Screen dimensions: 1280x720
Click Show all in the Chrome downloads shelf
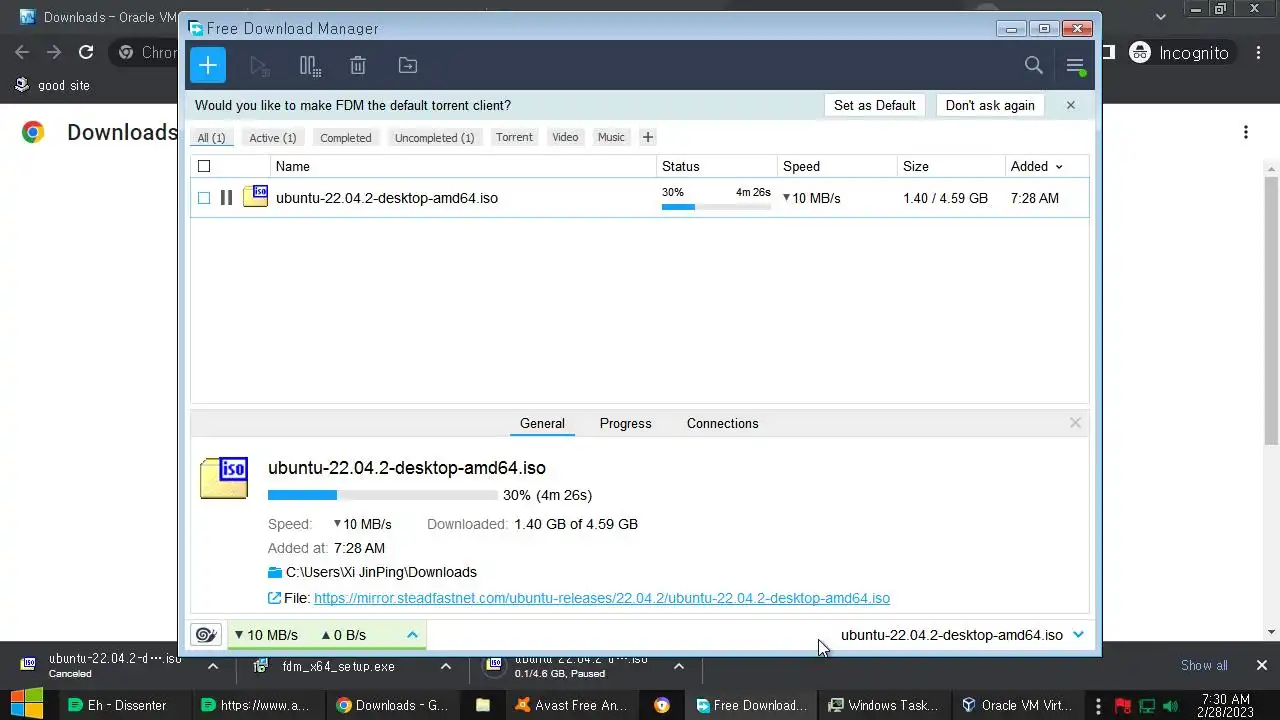1204,665
